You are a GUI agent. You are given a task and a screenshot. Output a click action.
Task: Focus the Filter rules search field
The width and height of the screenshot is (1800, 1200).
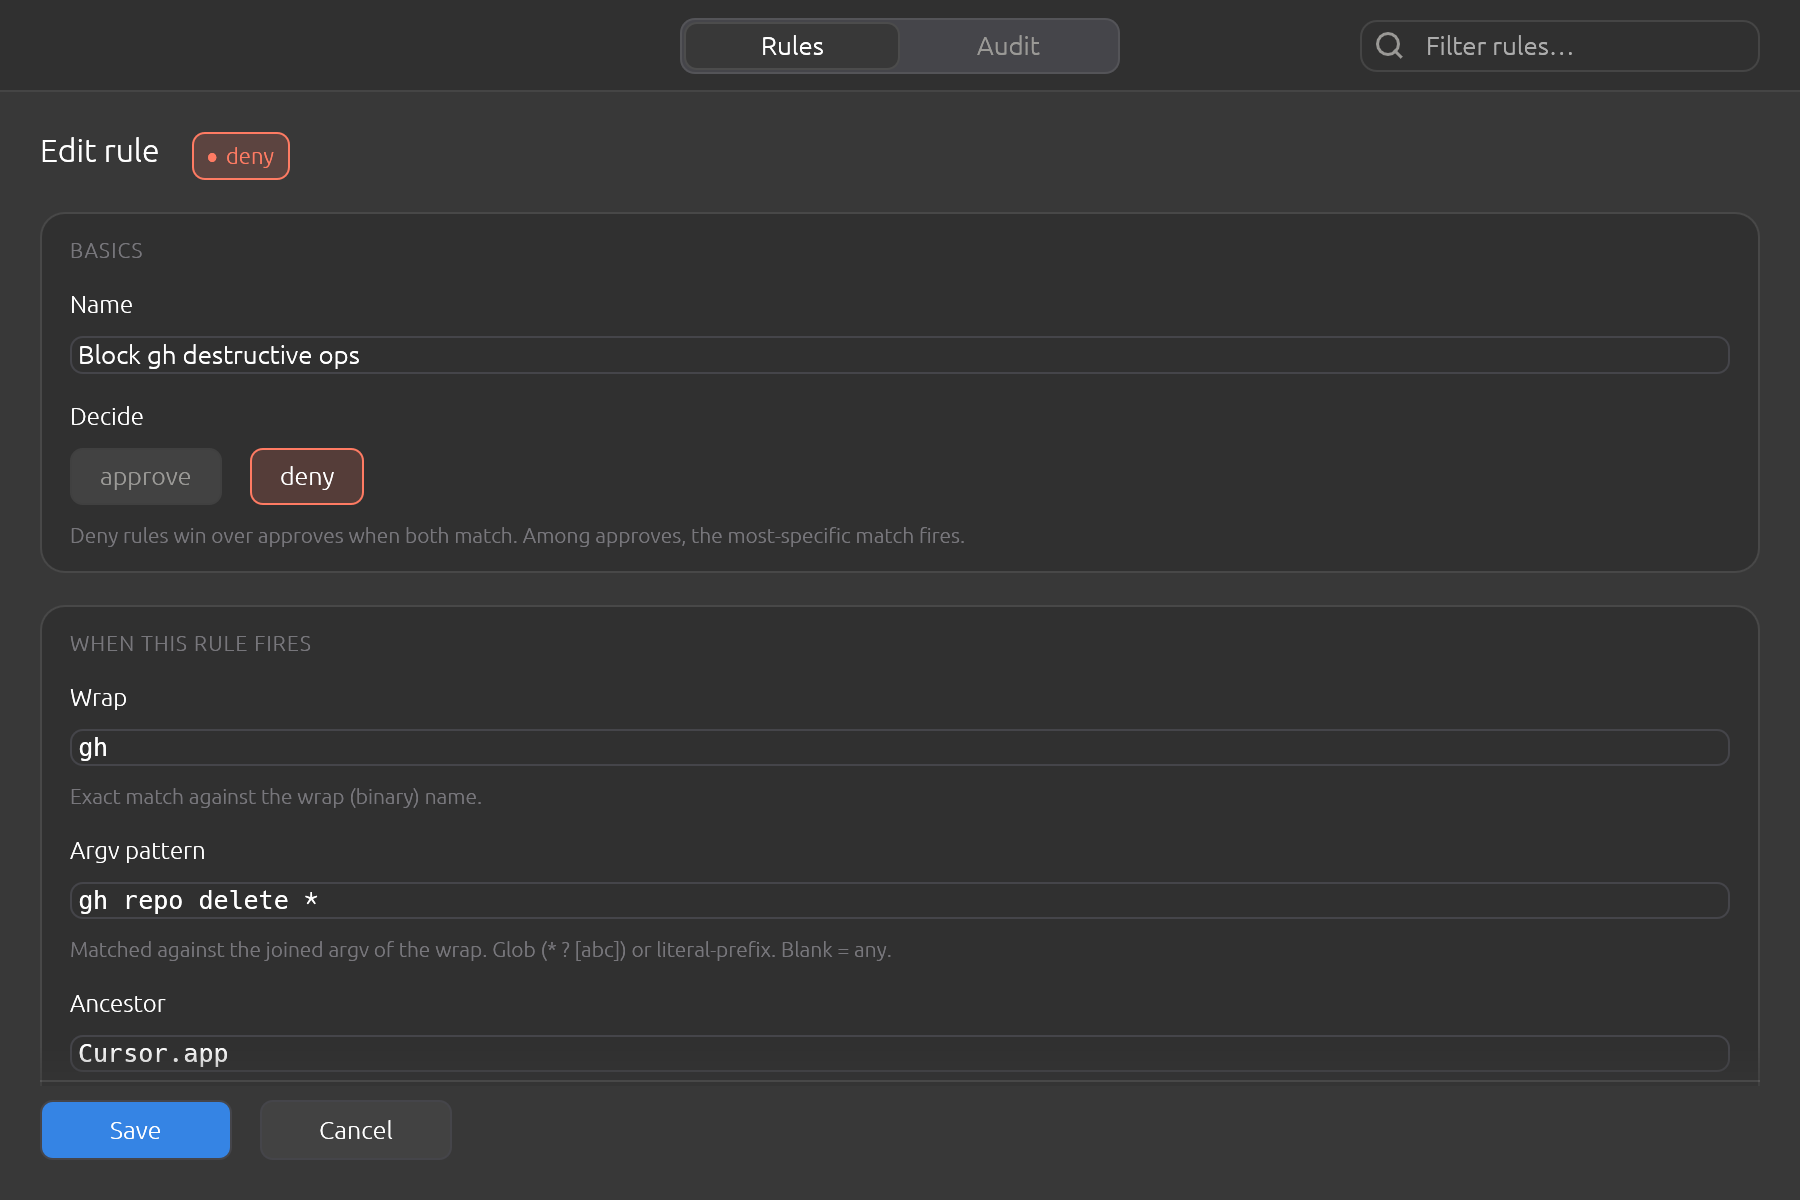1560,46
